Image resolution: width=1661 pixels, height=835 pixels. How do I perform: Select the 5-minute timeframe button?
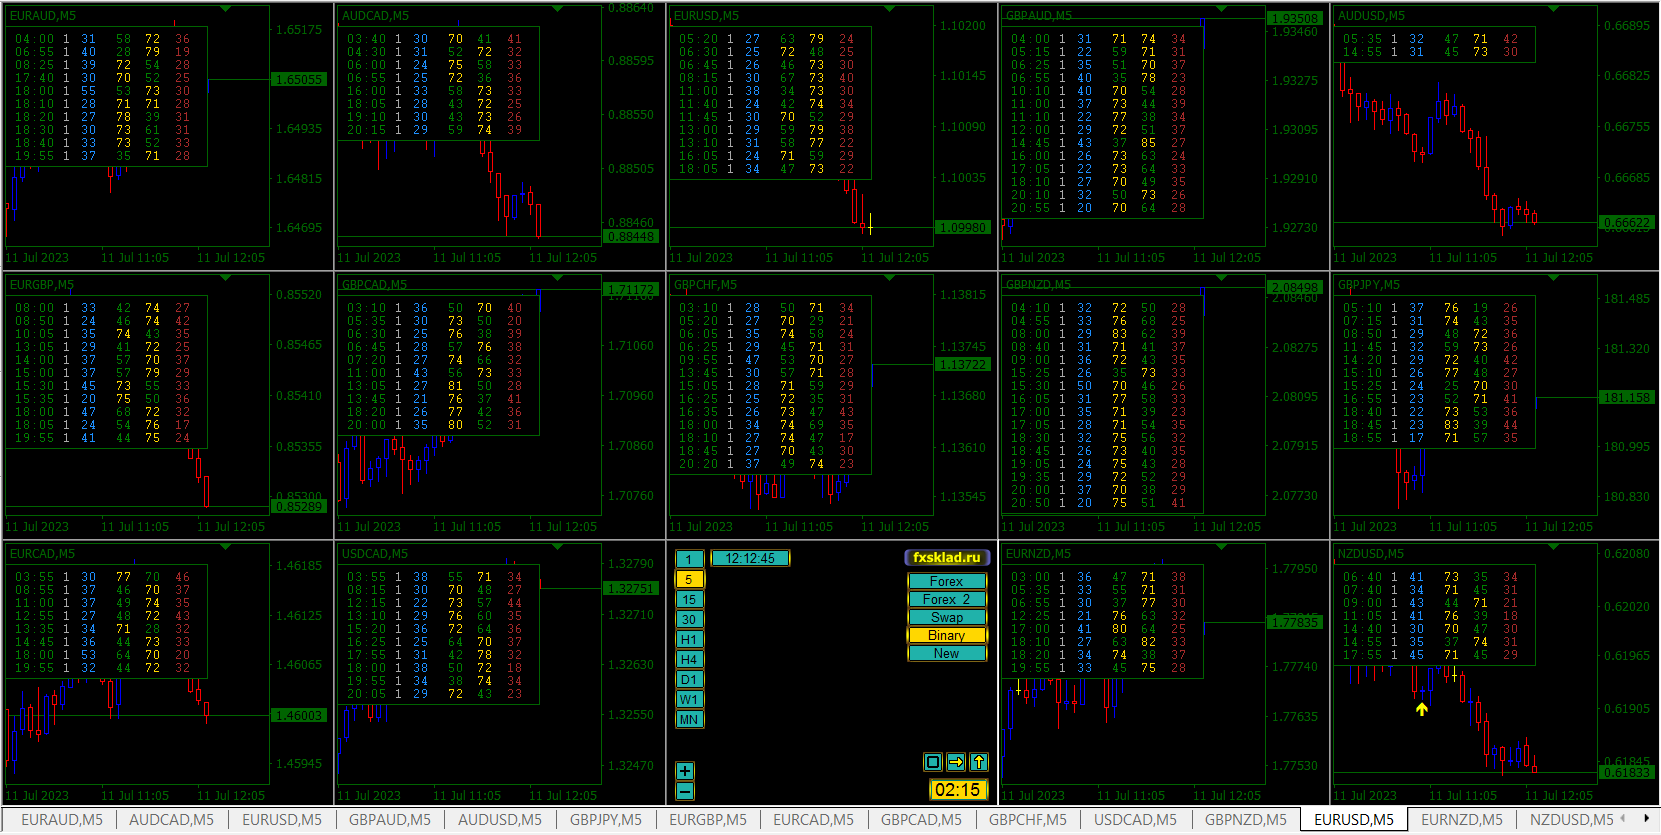coord(689,579)
